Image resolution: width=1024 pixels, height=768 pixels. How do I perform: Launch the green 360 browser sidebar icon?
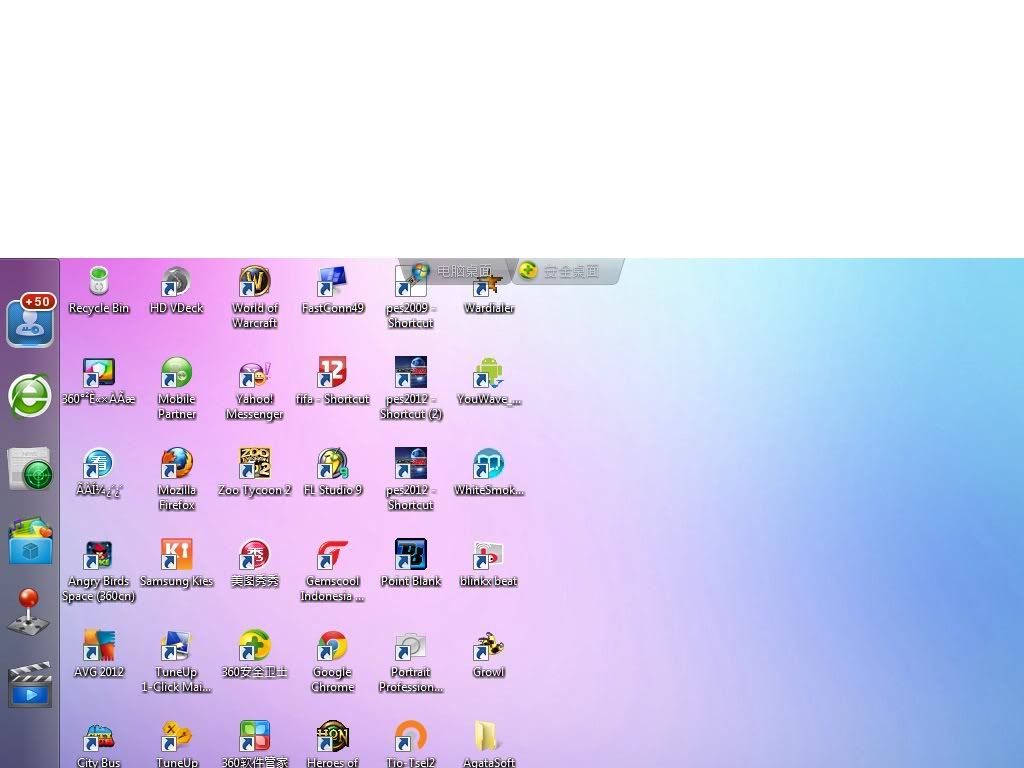click(x=30, y=396)
